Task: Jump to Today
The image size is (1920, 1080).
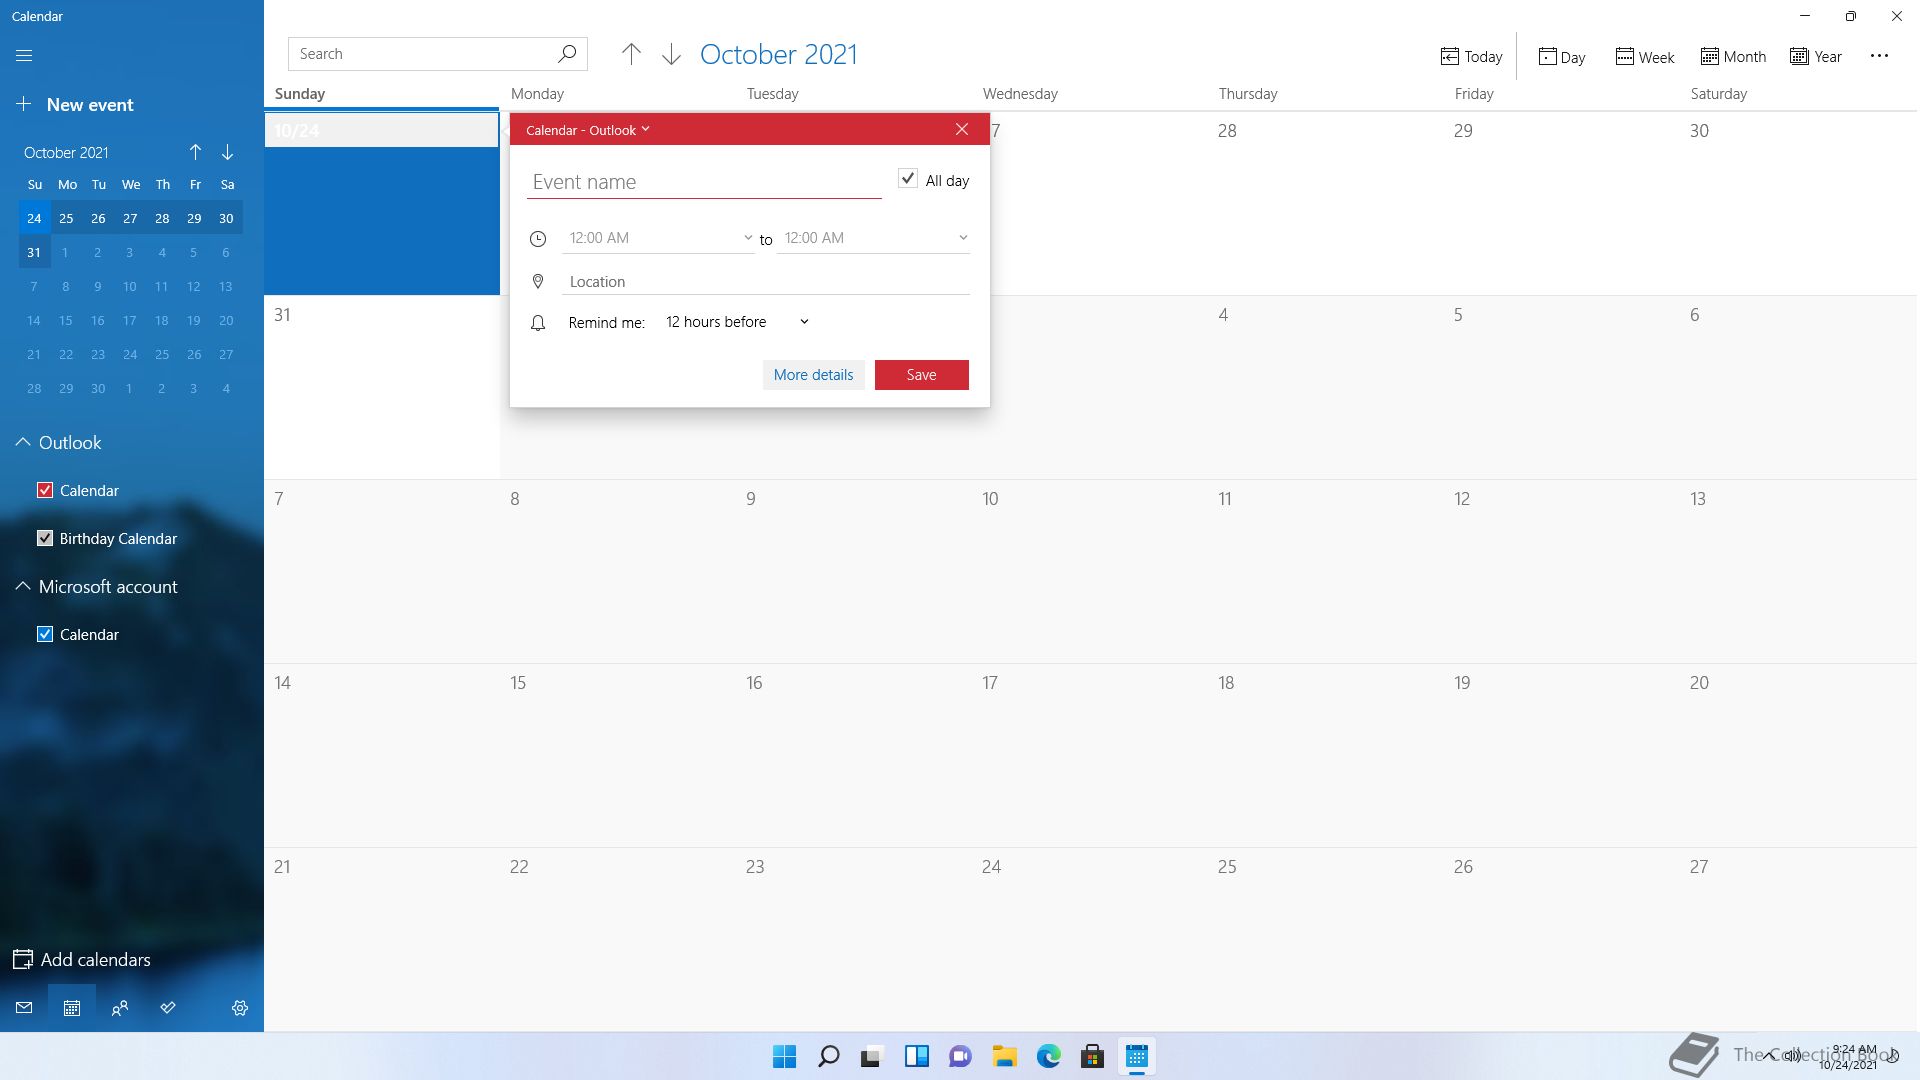Action: click(x=1472, y=56)
